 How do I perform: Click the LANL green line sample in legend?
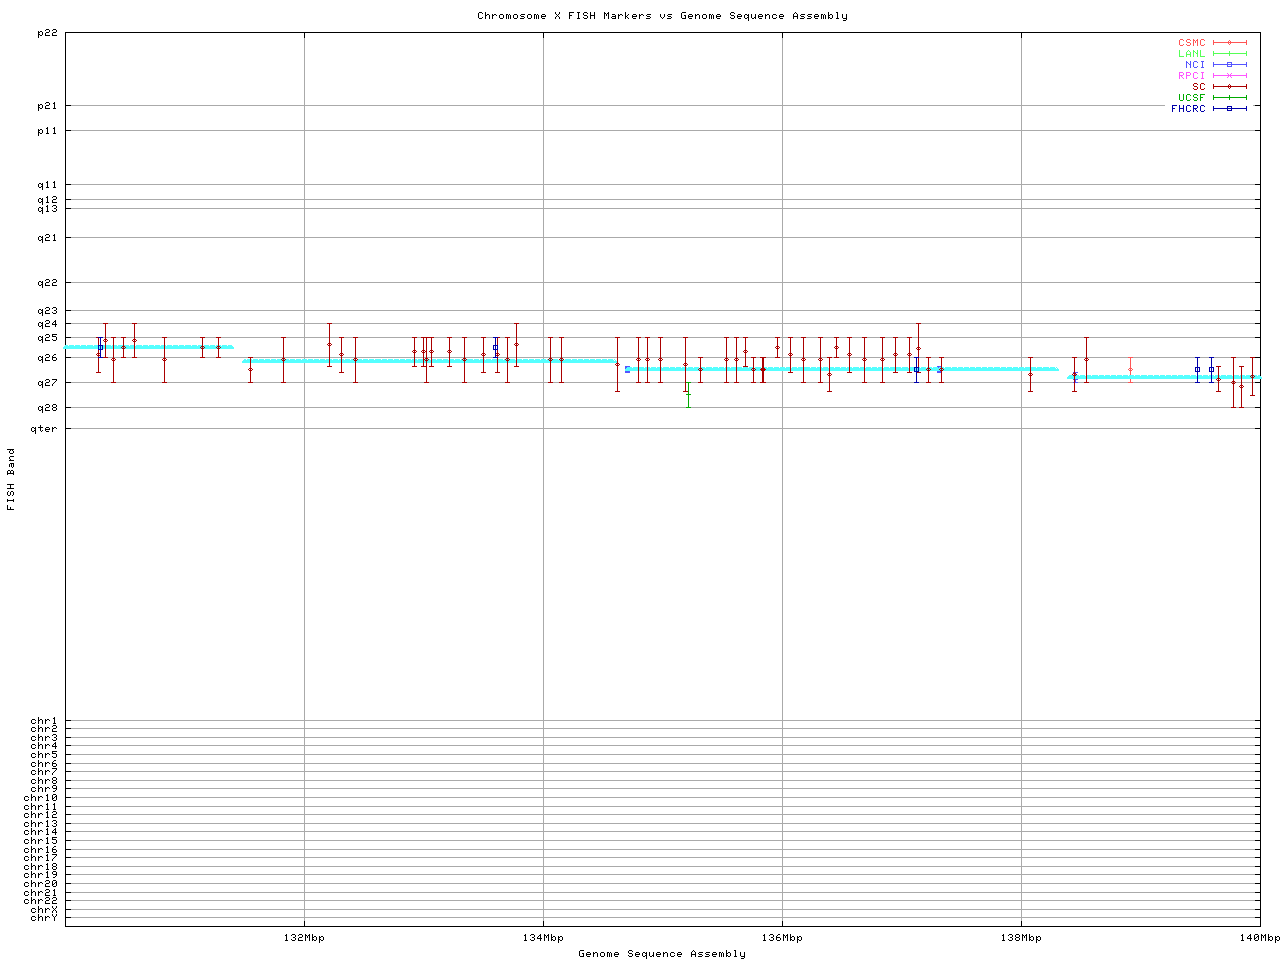(1229, 54)
